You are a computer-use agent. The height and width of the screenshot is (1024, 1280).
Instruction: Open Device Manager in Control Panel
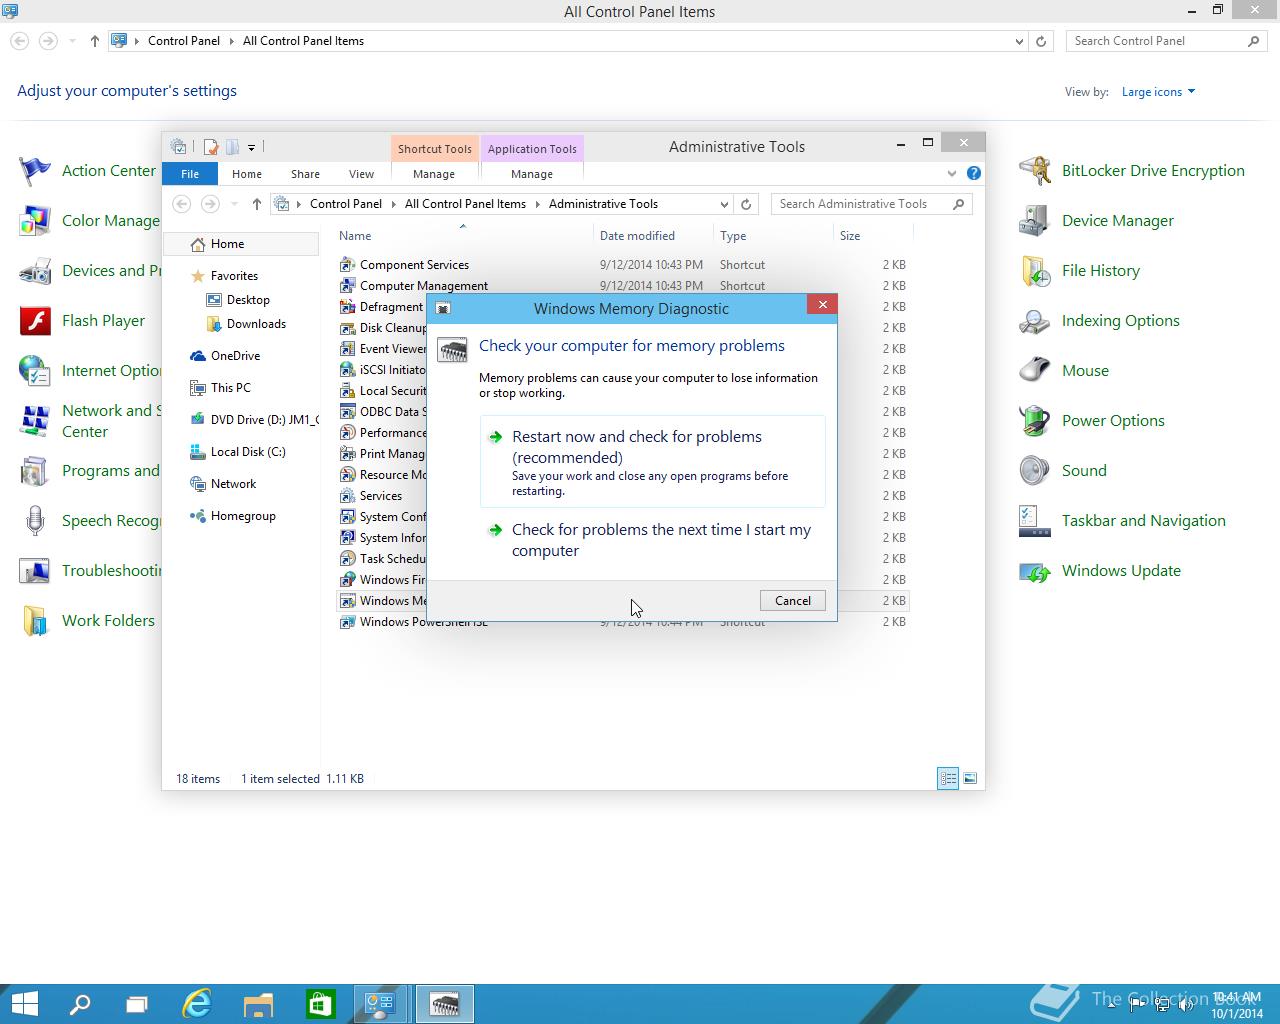pos(1097,221)
